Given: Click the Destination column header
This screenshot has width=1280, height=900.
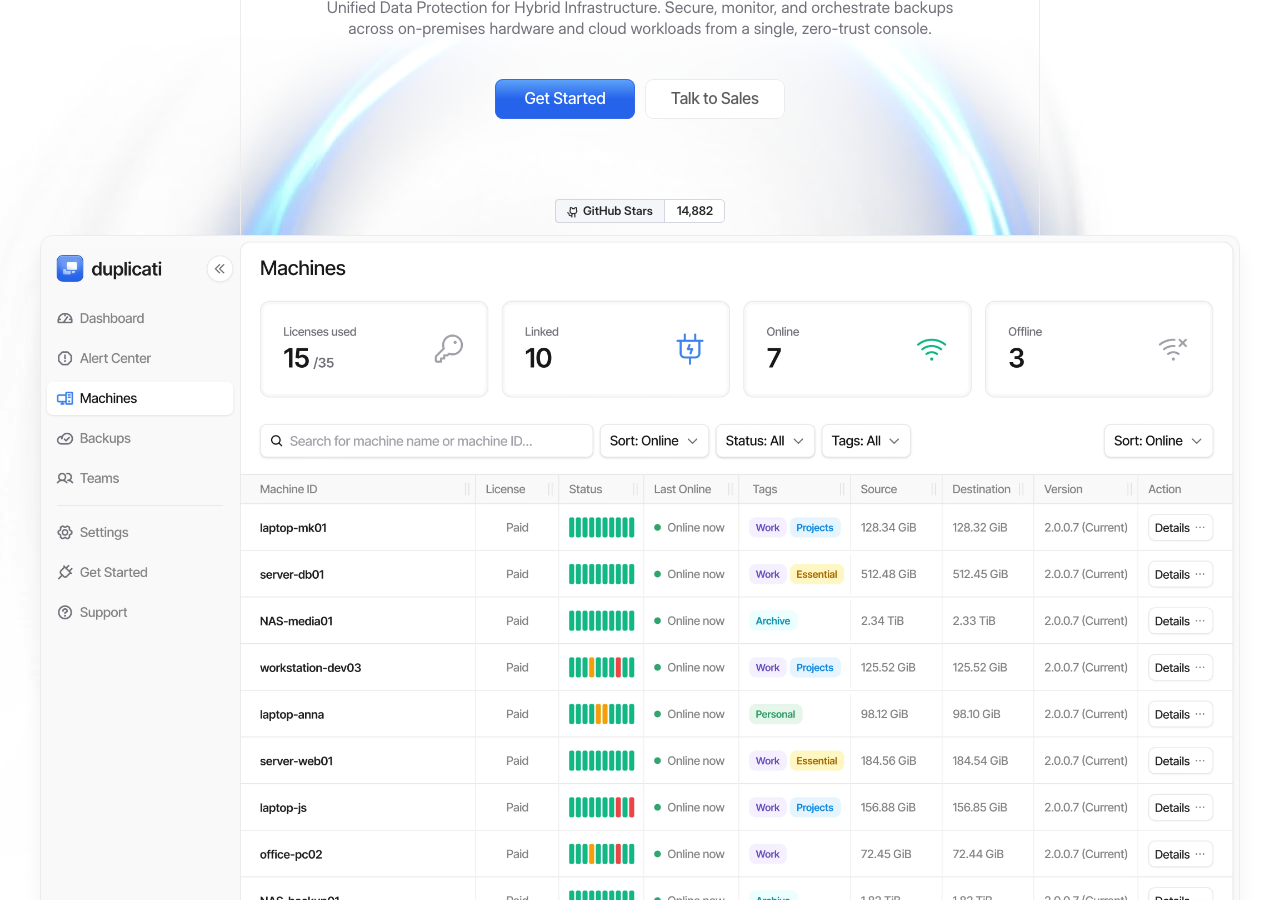Looking at the screenshot, I should 982,489.
